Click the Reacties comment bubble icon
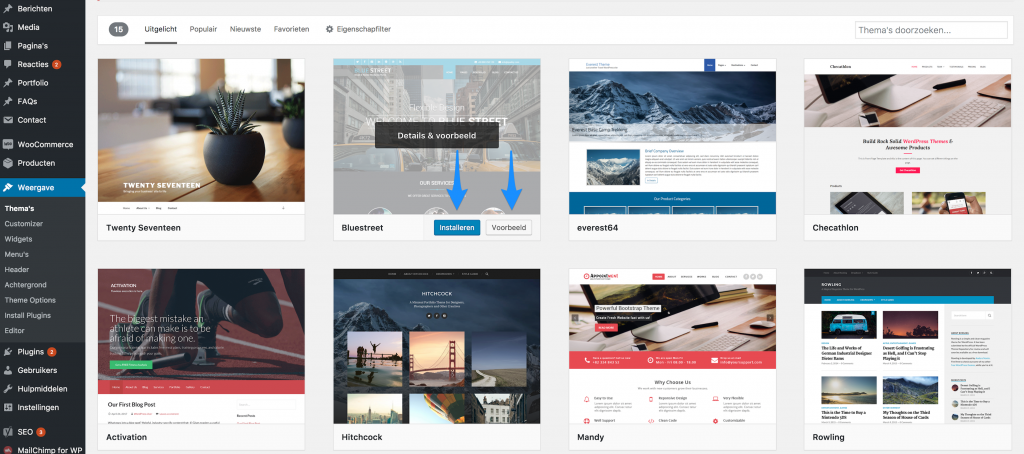 (x=8, y=64)
